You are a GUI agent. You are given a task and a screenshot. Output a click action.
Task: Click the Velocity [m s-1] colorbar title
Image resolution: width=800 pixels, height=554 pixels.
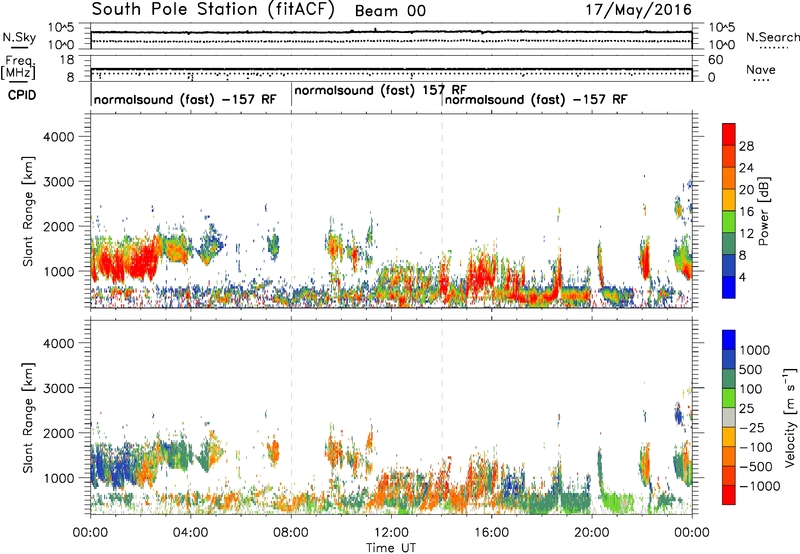790,417
